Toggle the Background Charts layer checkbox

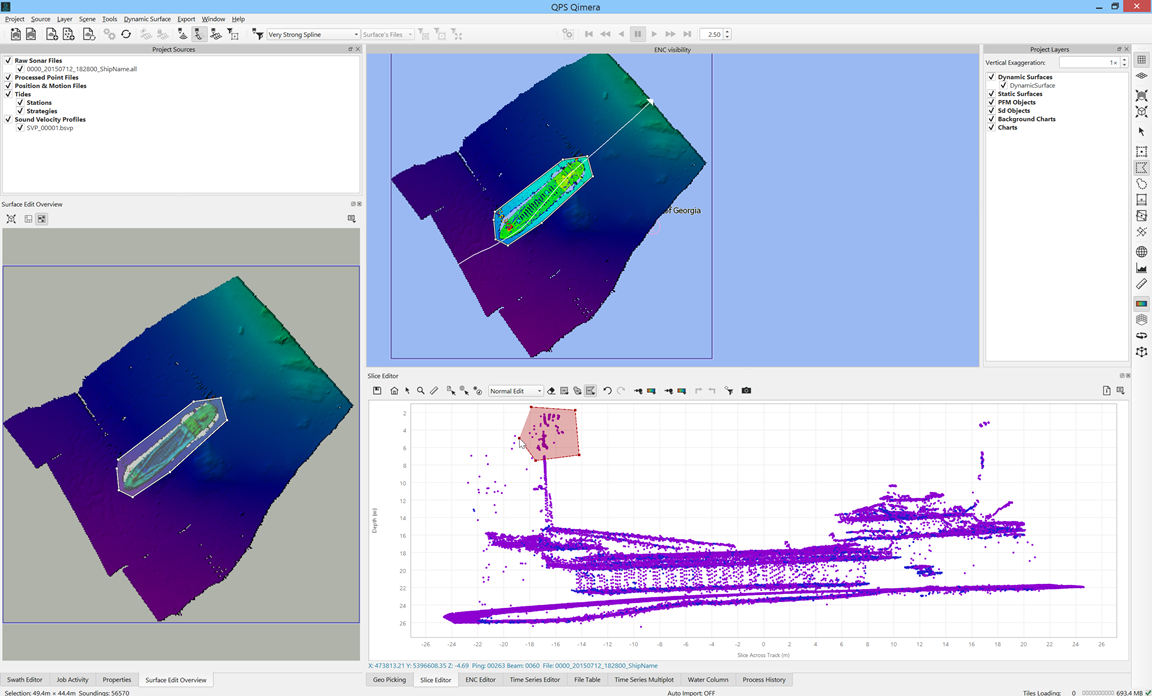click(991, 119)
